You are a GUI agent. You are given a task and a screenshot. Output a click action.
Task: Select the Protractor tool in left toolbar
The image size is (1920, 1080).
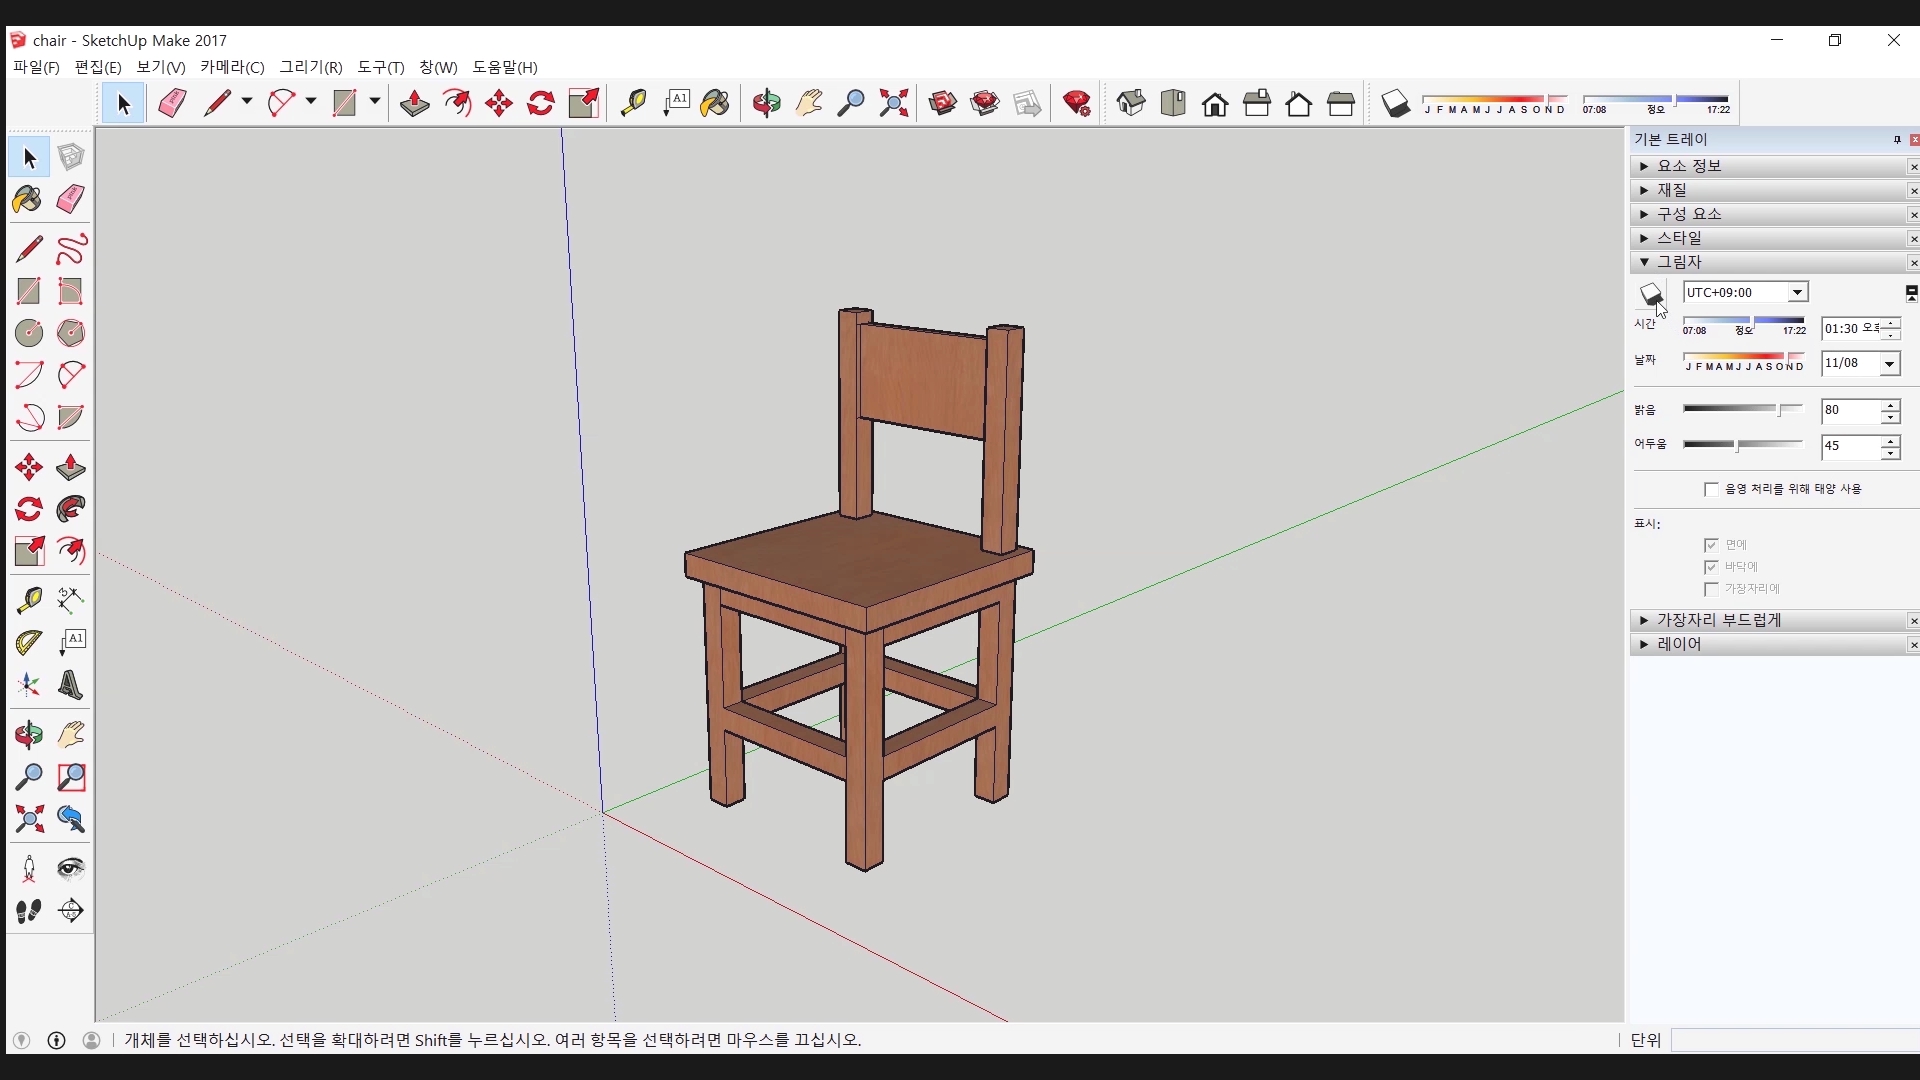point(28,642)
